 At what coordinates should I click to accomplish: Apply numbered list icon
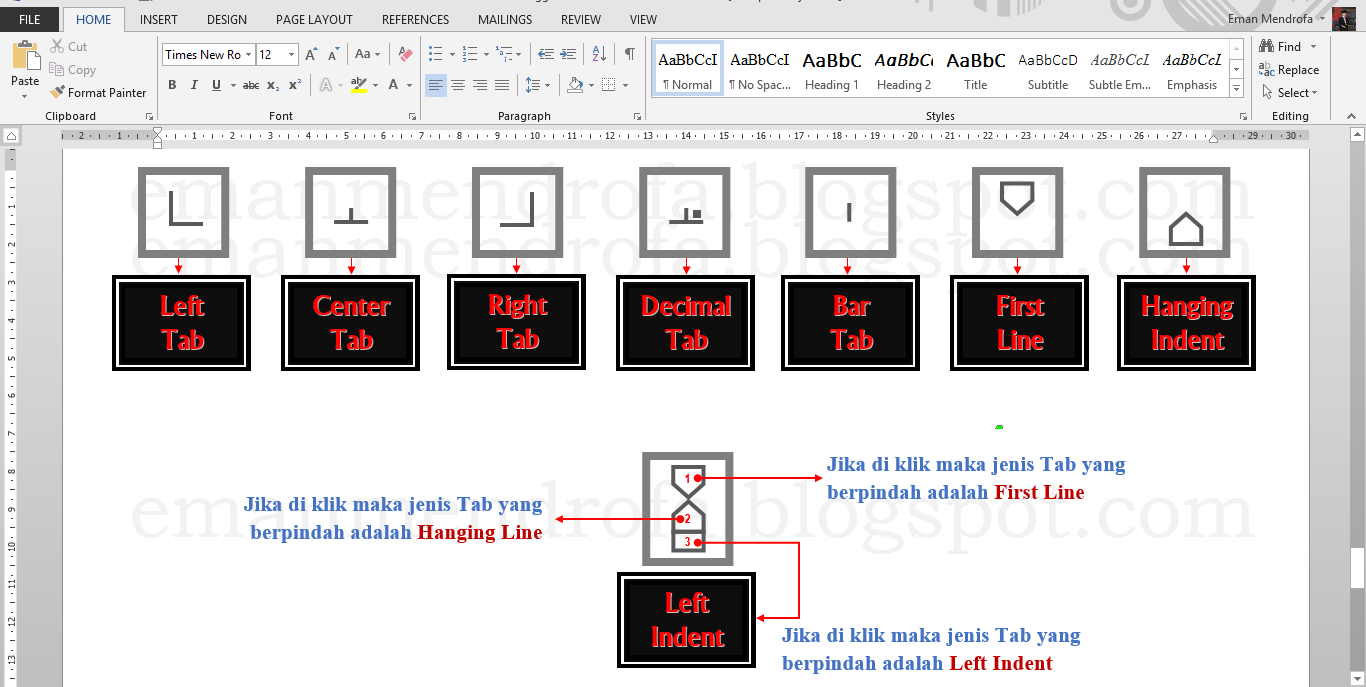(469, 54)
